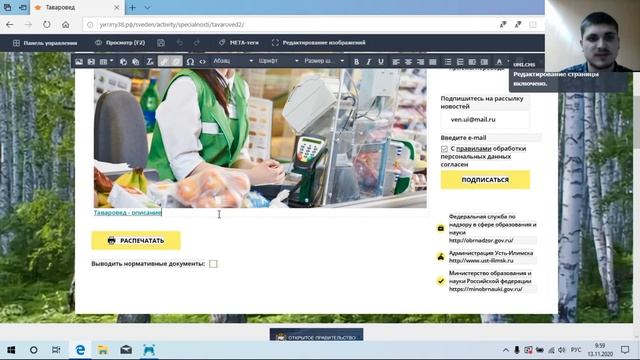Insert an image with the editor toolbar icon

(x=79, y=62)
